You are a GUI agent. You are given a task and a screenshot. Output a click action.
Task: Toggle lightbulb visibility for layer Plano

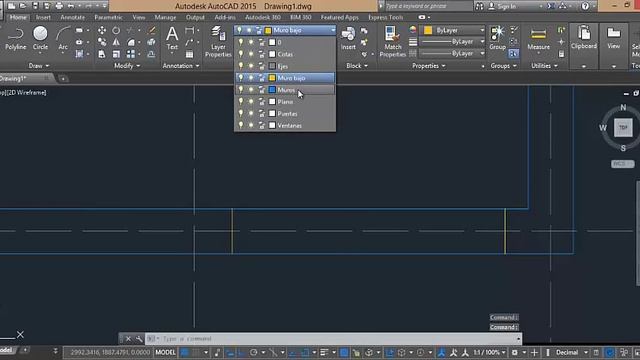[x=241, y=101]
